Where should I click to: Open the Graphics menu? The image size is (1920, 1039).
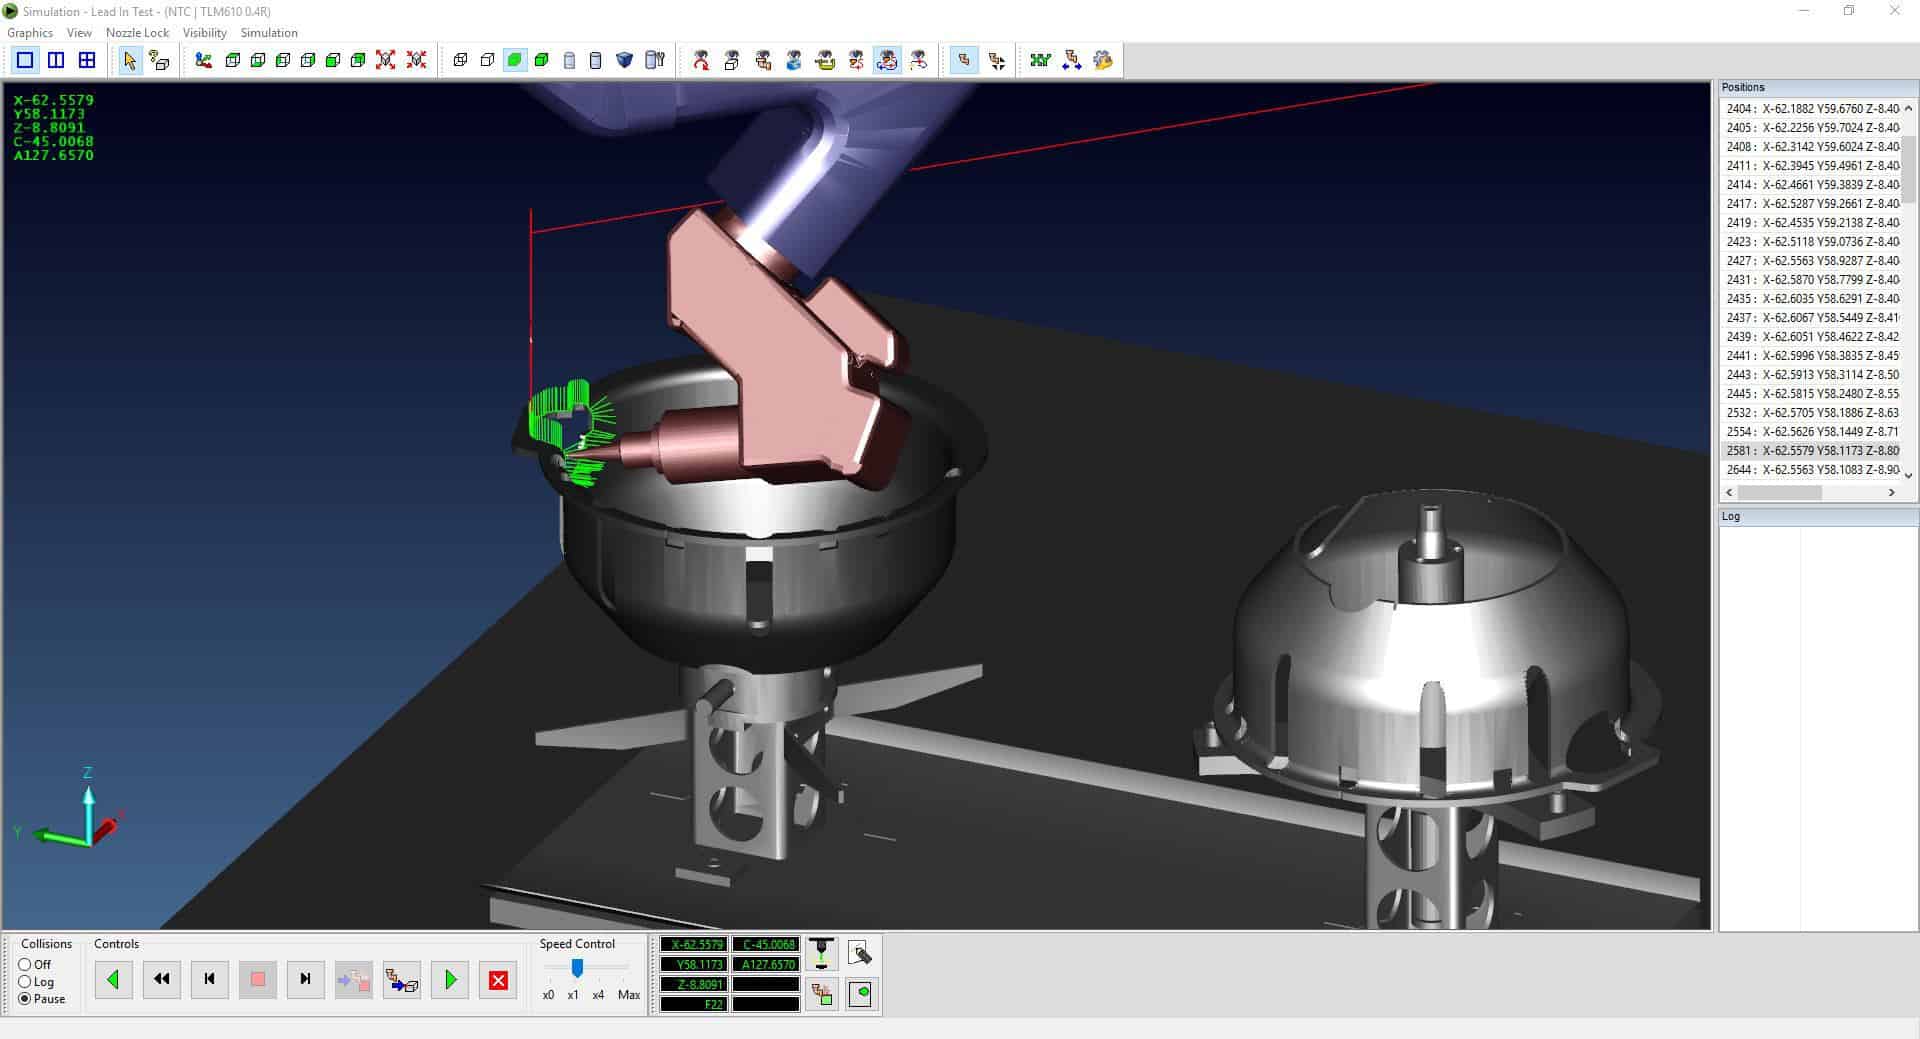[30, 33]
